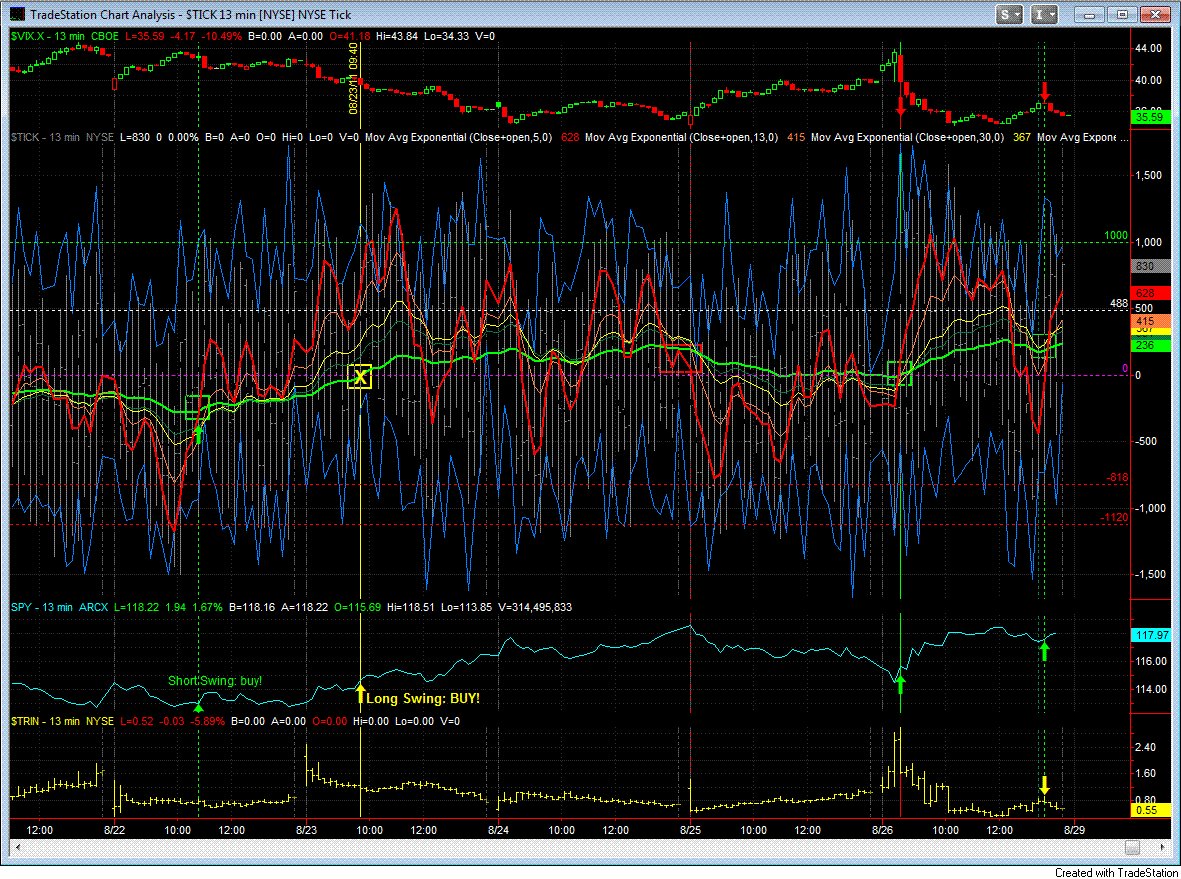Open the S symbol-link dropdown in title bar

[x=1009, y=14]
